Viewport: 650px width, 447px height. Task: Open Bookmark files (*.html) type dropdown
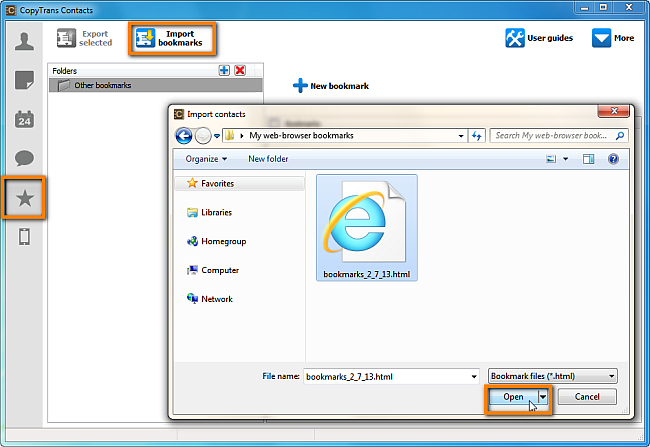(553, 376)
